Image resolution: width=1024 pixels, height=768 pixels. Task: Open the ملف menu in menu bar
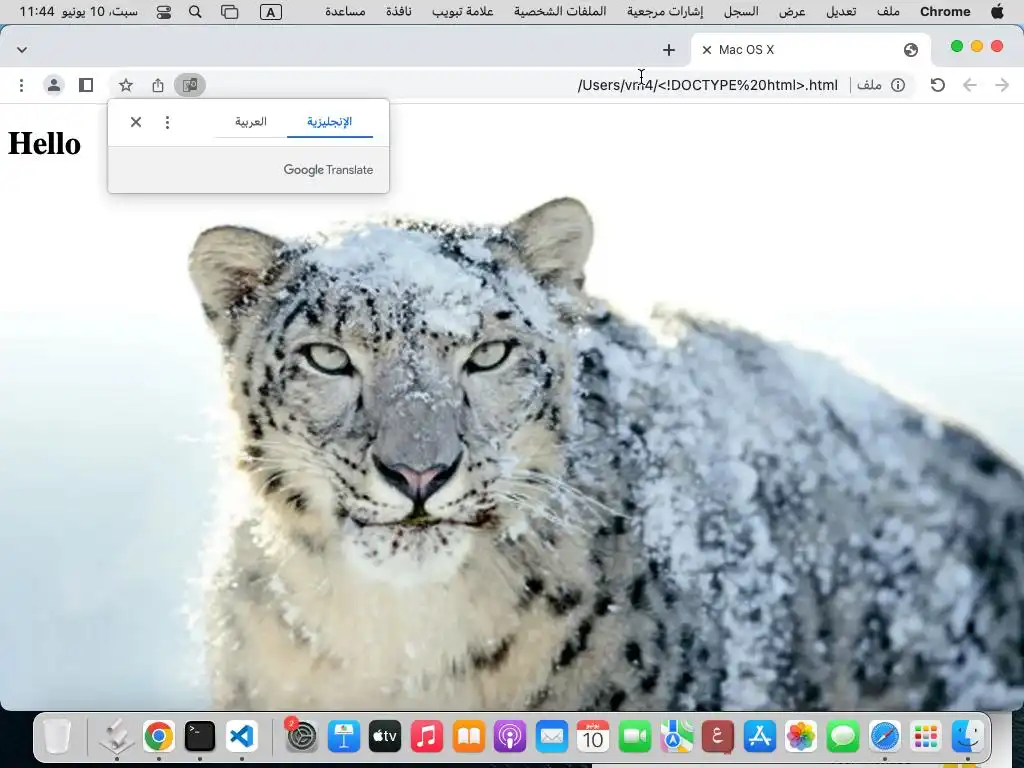[888, 11]
